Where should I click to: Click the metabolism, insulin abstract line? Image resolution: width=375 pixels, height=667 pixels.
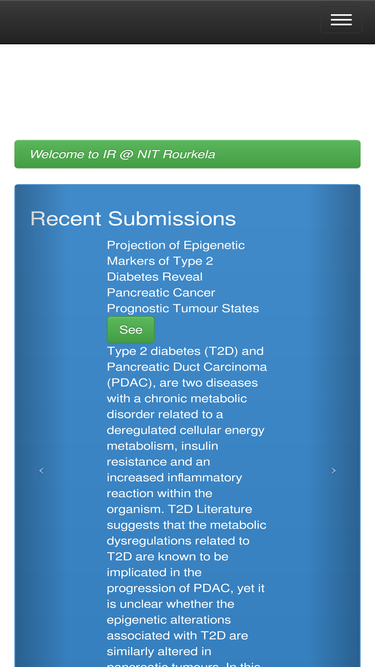click(162, 446)
